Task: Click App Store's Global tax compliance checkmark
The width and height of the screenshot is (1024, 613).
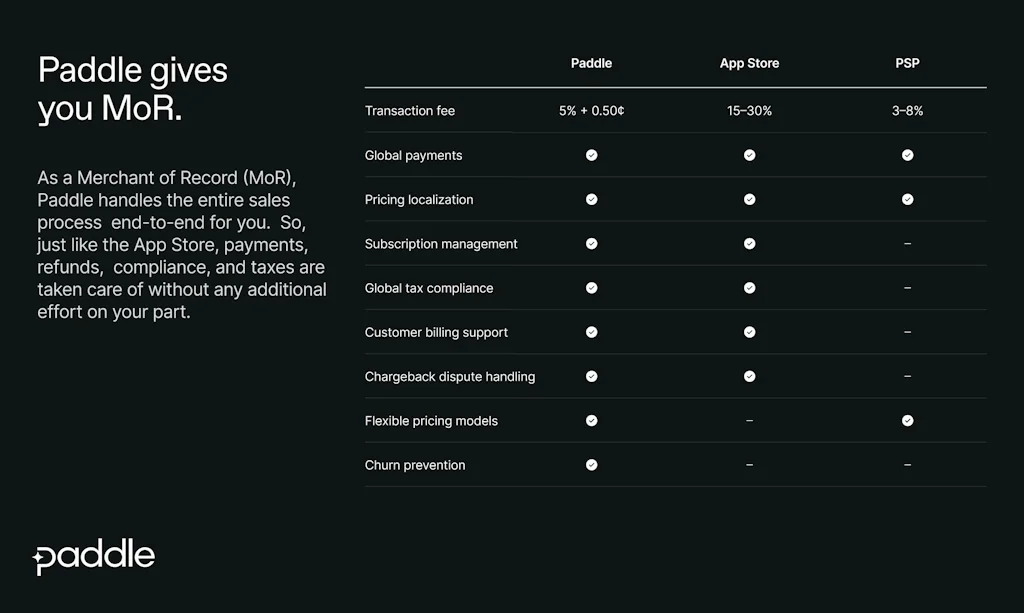Action: pyautogui.click(x=749, y=288)
